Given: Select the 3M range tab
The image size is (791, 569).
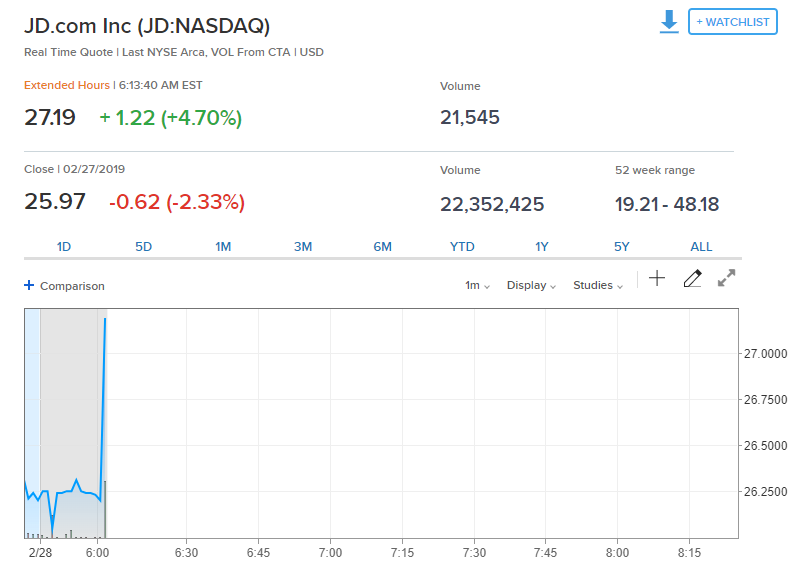Looking at the screenshot, I should pos(303,247).
